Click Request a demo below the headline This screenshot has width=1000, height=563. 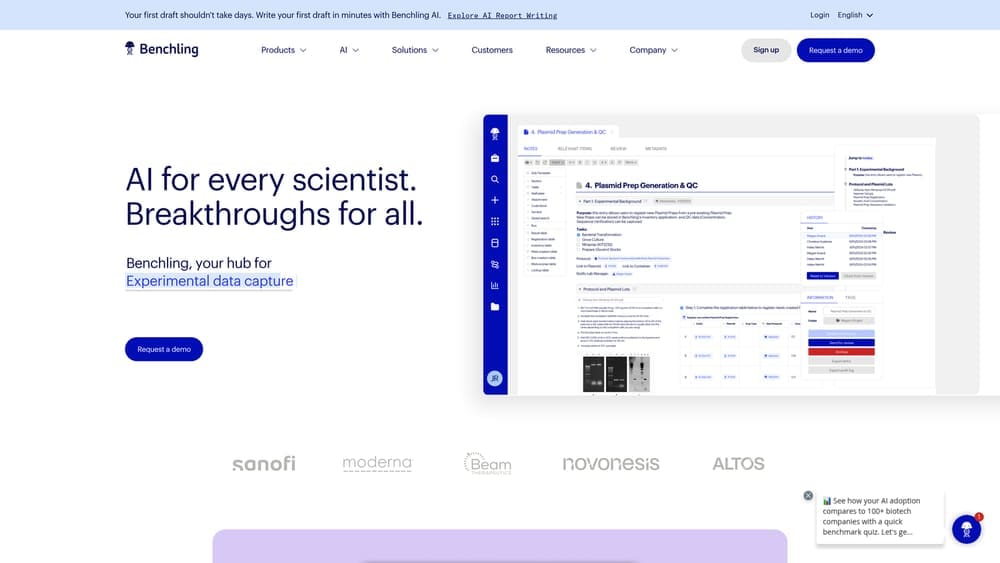click(164, 349)
